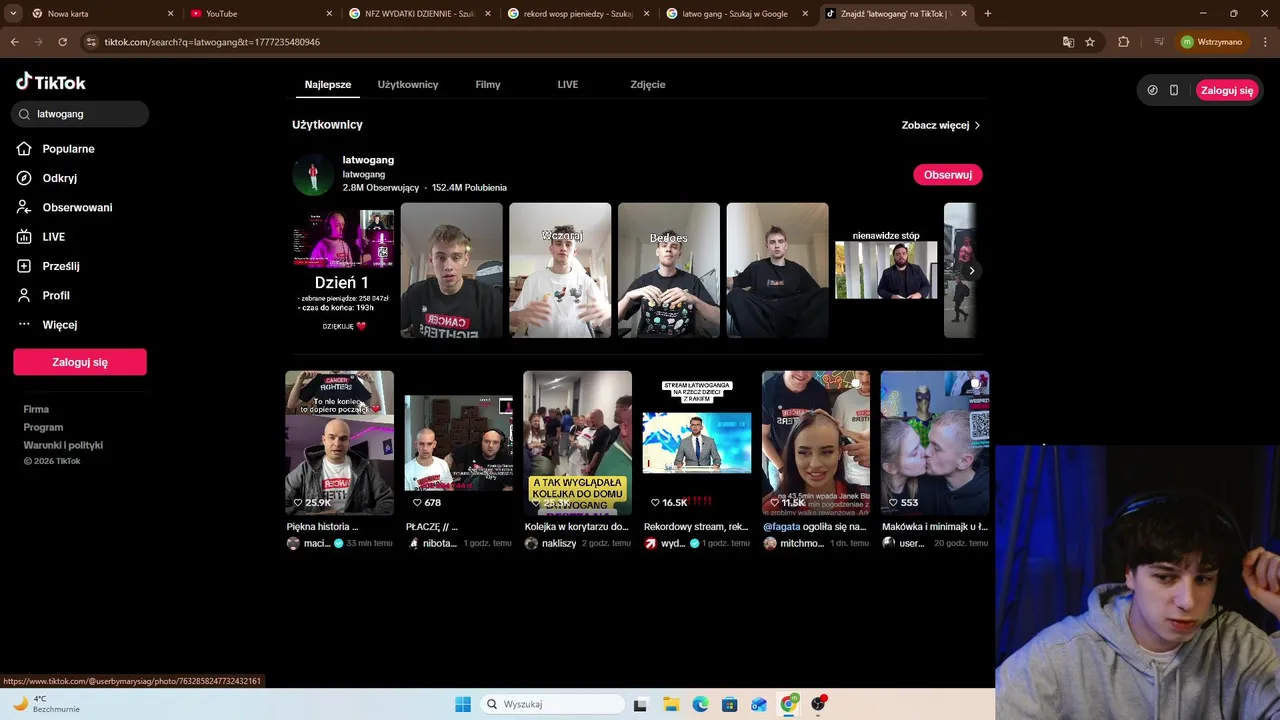
Task: Open Microsoft Edge from taskbar
Action: point(700,704)
